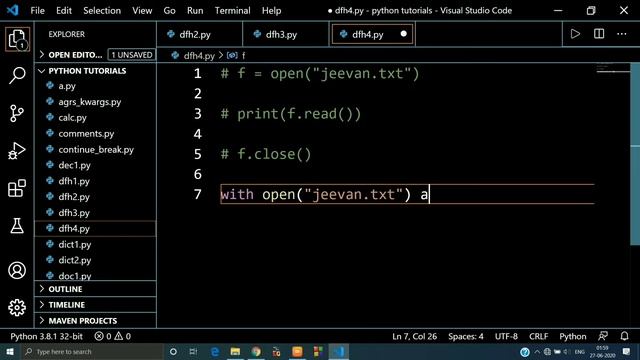Viewport: 640px width, 360px height.
Task: Open the Manage gear settings icon
Action: [17, 307]
